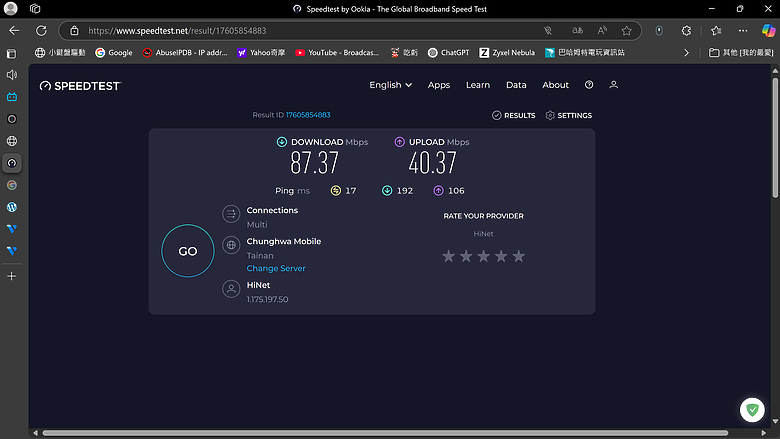Open the Data menu item
This screenshot has width=780, height=439.
point(516,85)
